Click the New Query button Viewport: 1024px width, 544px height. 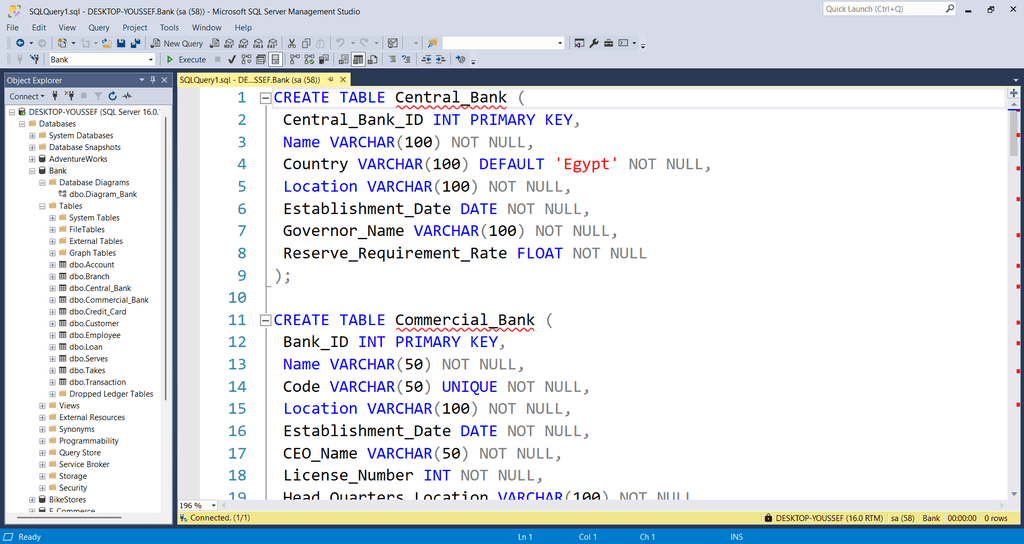(x=177, y=43)
